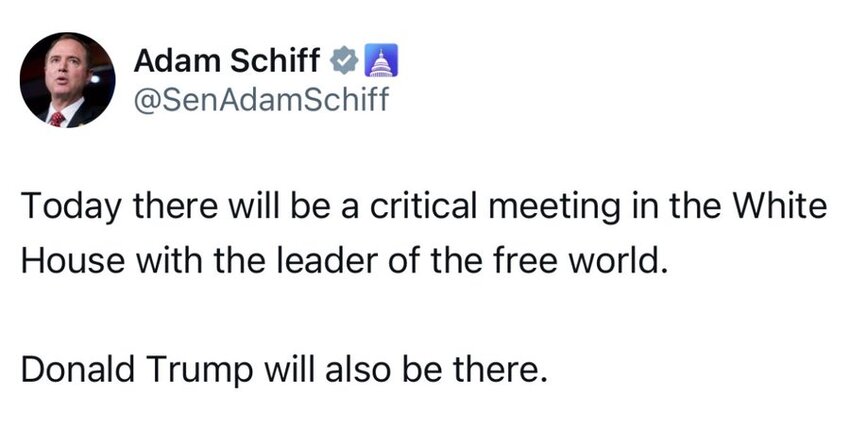Open Adam Schiff's profile picture
Viewport: 850px width, 428px height.
67,80
